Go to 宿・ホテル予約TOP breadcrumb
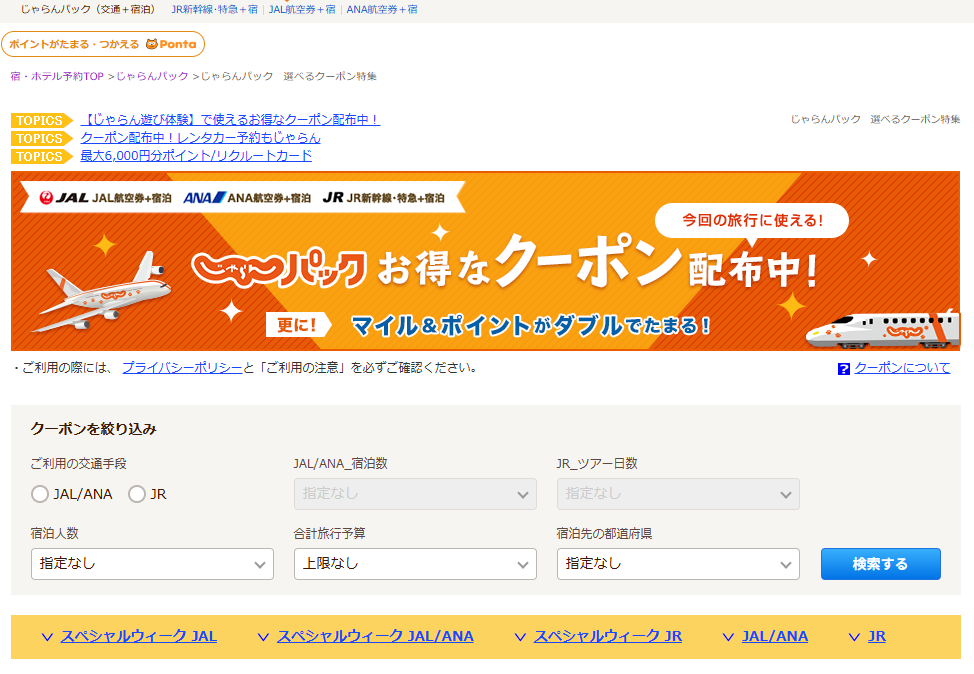This screenshot has height=674, width=974. 57,76
